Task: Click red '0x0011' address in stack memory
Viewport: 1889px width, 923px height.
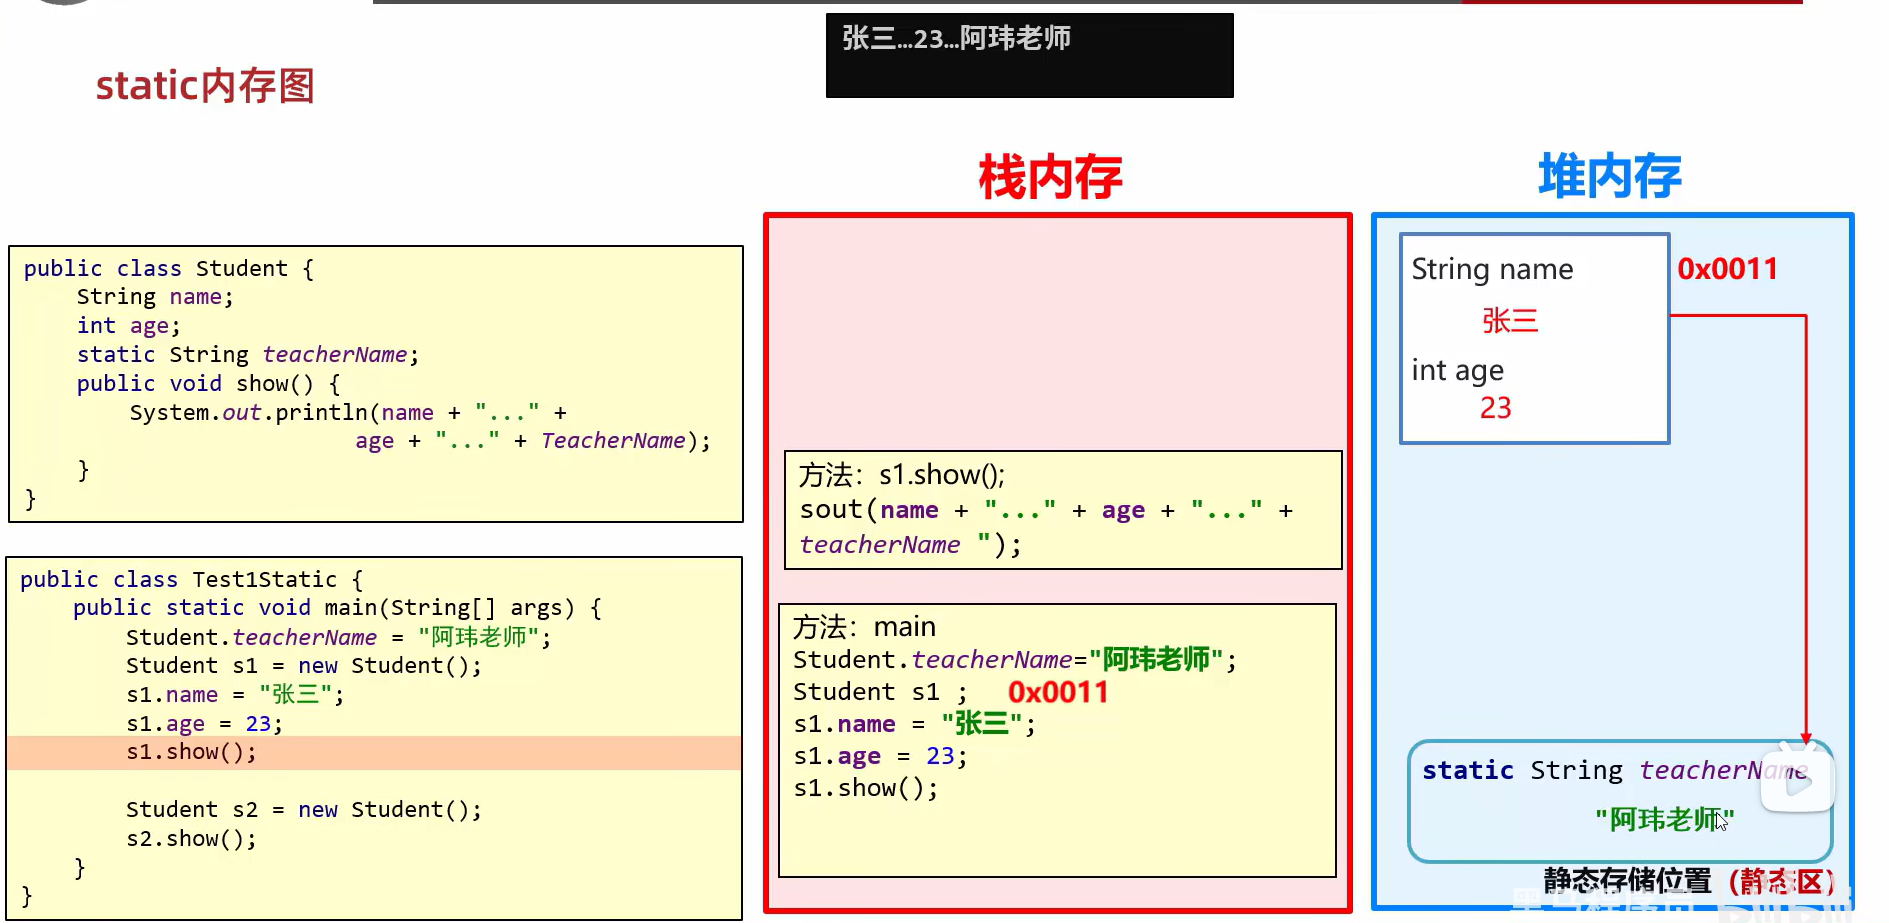Action: click(1058, 692)
